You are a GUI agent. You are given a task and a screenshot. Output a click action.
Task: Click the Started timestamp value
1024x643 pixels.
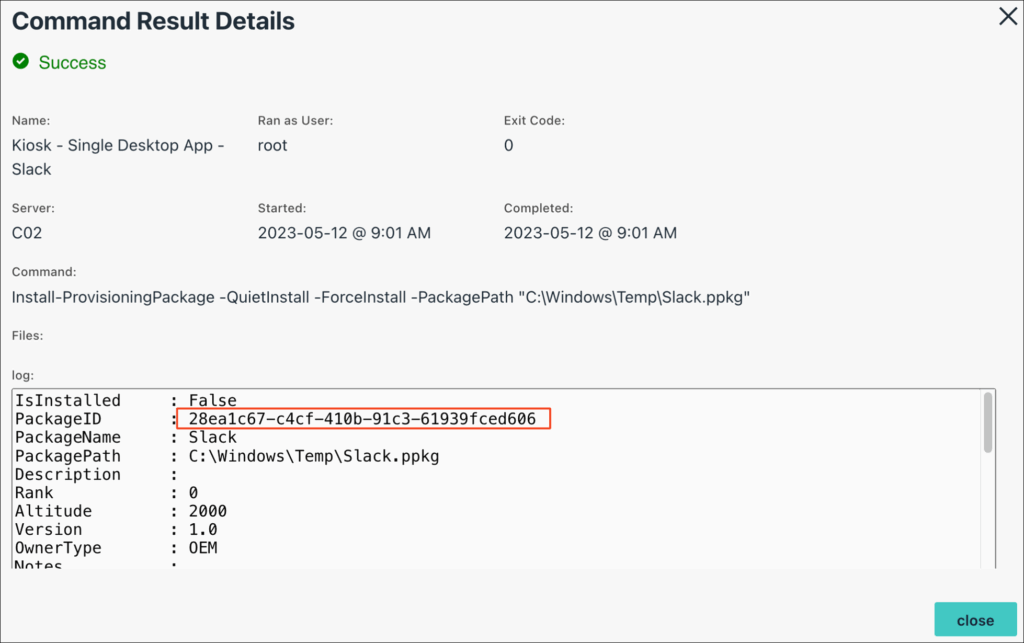(344, 233)
